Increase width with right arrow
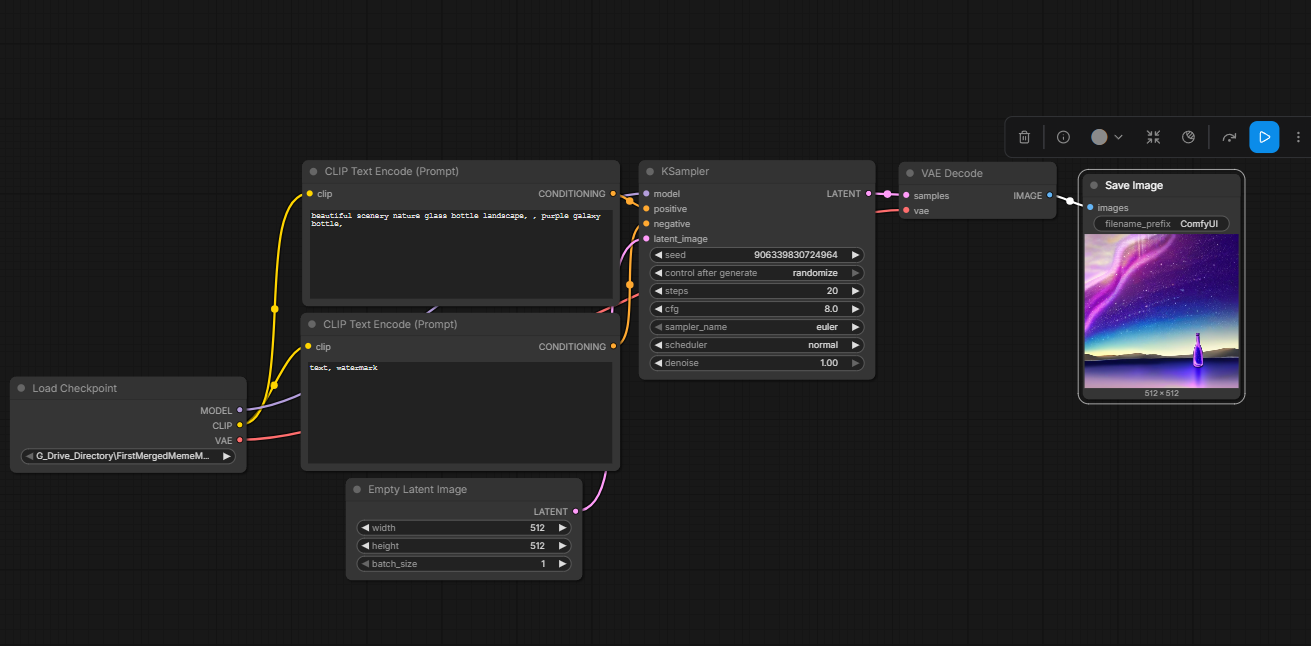Image resolution: width=1311 pixels, height=646 pixels. [x=562, y=528]
